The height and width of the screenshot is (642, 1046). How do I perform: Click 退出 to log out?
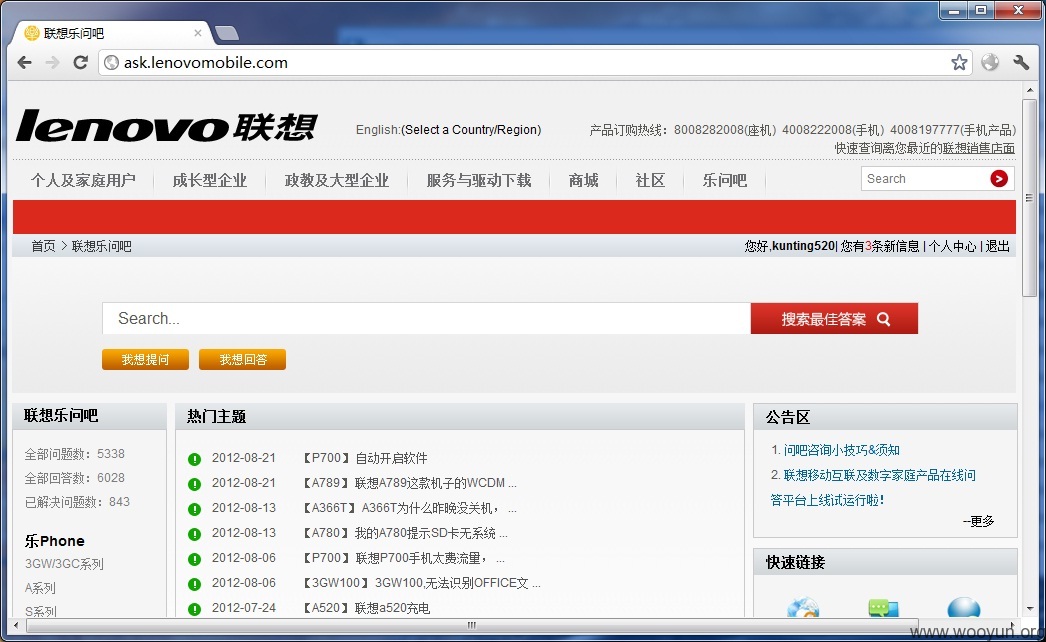click(997, 246)
